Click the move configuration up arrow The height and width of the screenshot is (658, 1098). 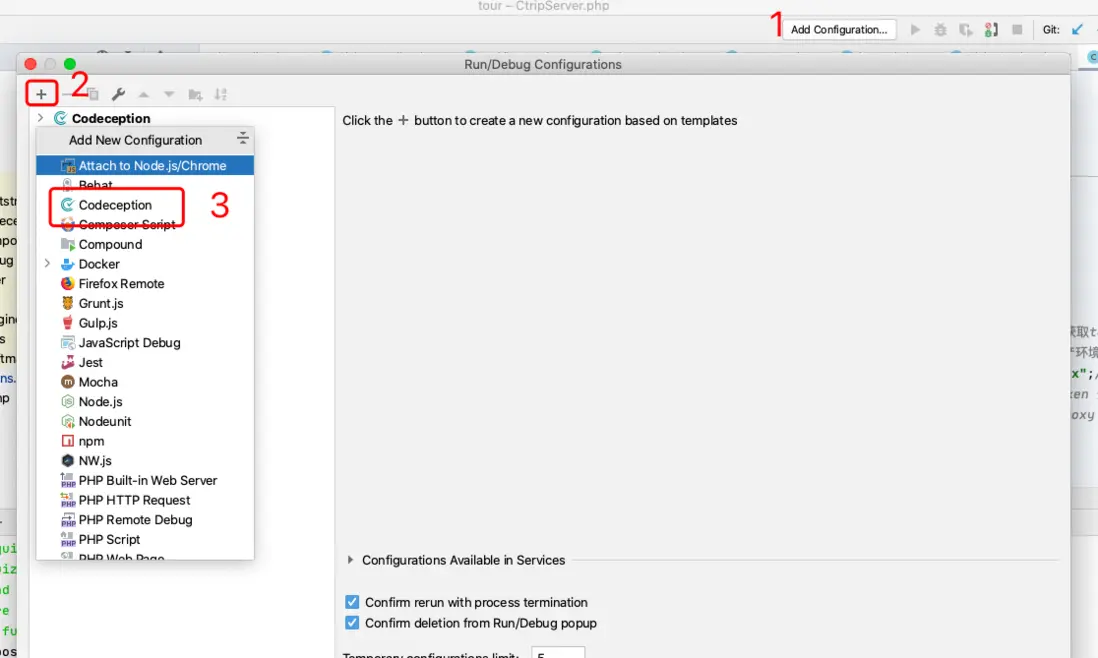(x=144, y=94)
